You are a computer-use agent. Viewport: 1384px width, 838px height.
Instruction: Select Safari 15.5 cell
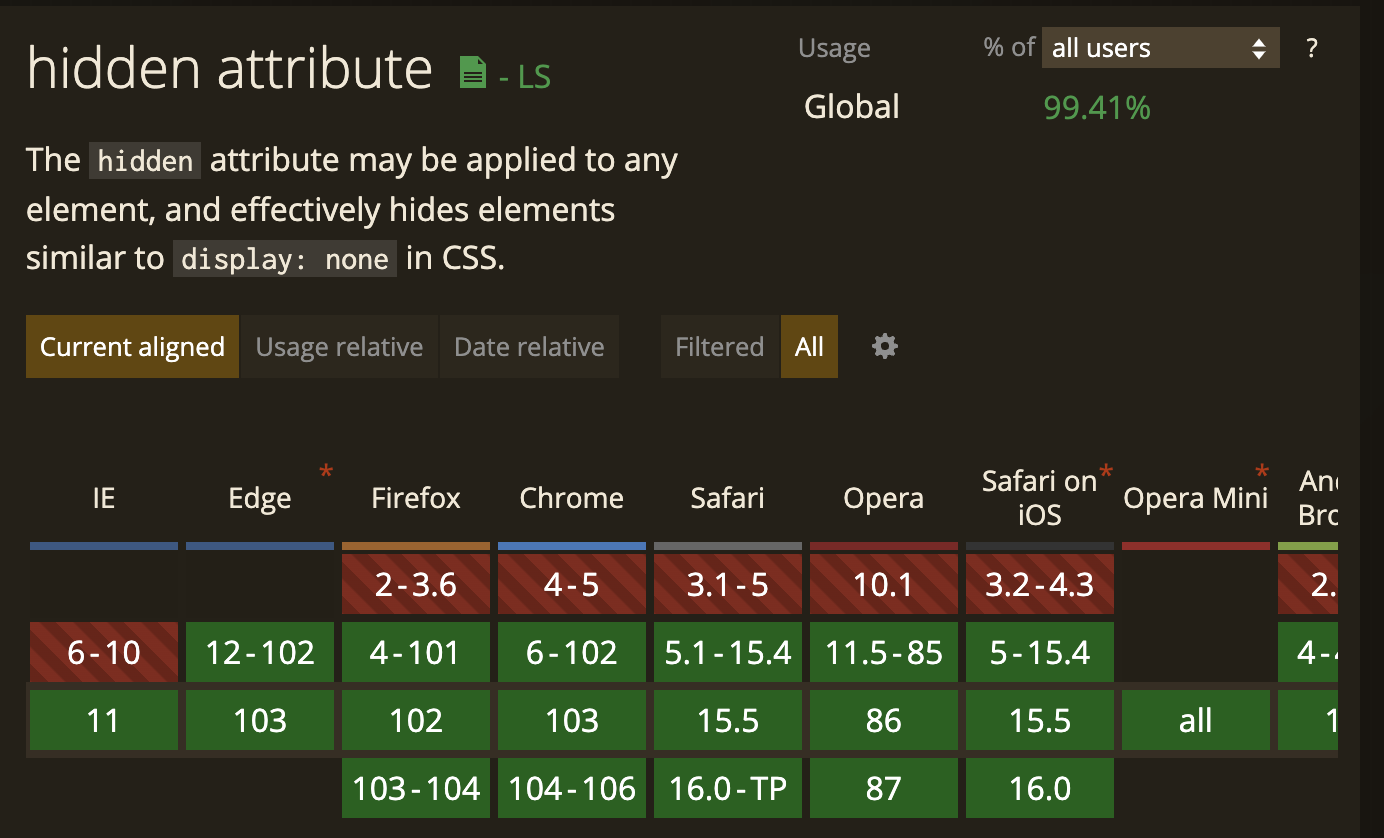click(728, 720)
